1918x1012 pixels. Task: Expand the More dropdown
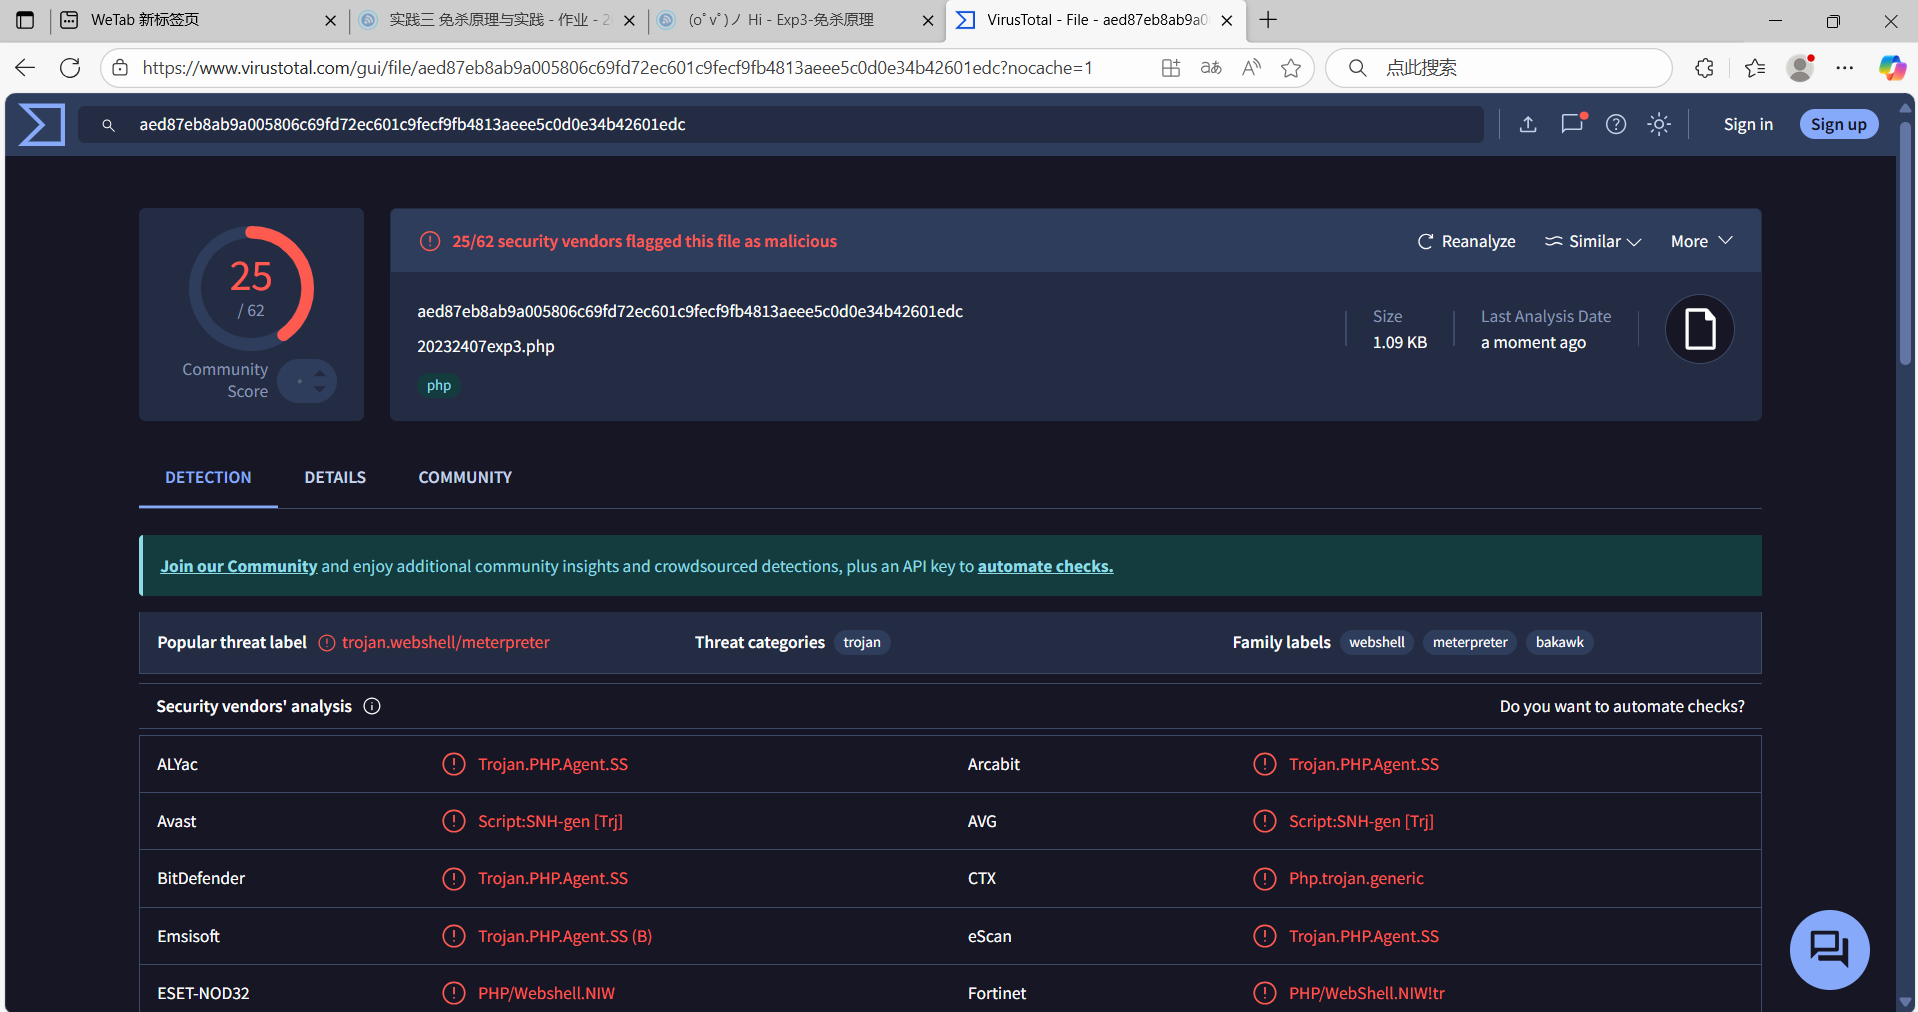(1702, 241)
